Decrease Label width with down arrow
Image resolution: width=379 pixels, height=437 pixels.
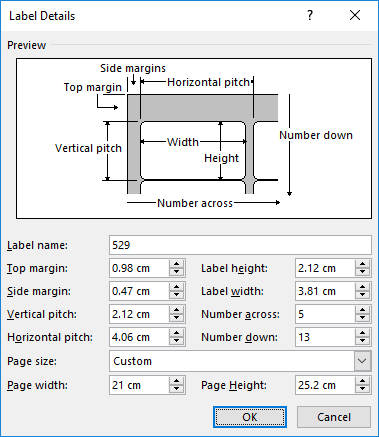point(362,296)
